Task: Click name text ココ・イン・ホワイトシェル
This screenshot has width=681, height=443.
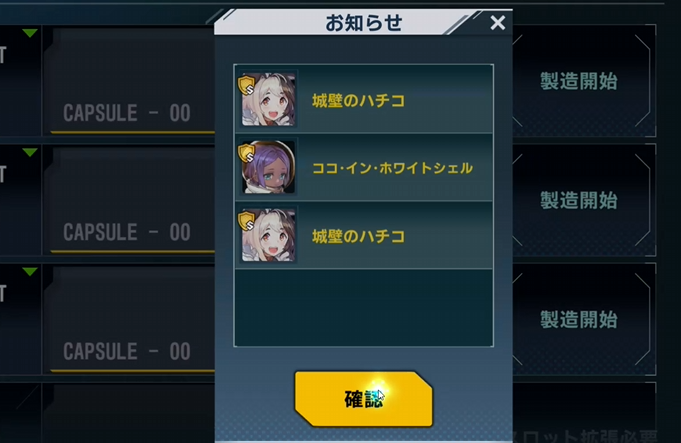Action: point(392,168)
